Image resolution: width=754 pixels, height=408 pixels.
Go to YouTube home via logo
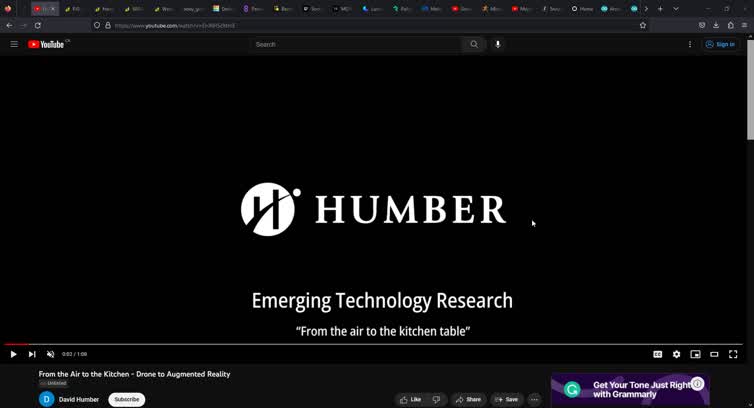[47, 44]
